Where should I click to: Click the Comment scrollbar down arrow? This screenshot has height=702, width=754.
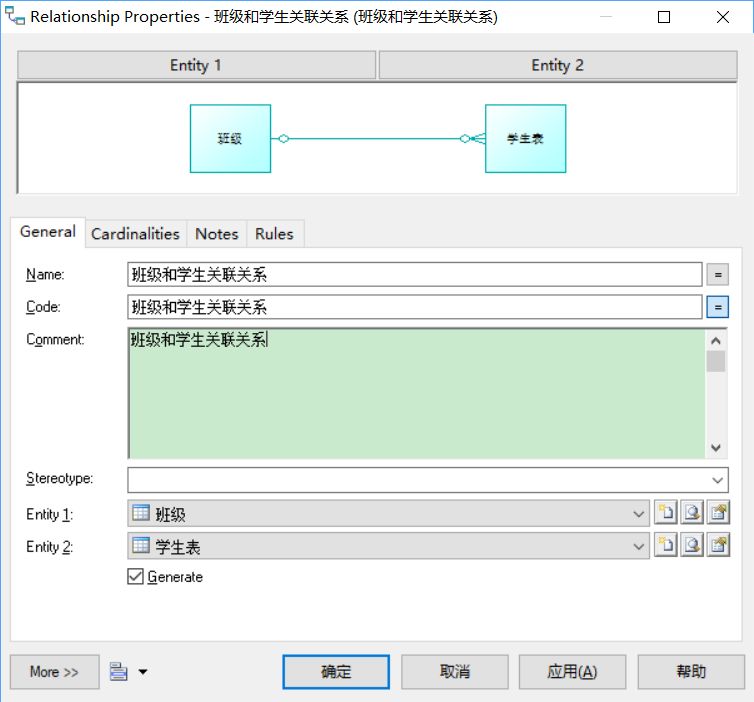pyautogui.click(x=716, y=448)
